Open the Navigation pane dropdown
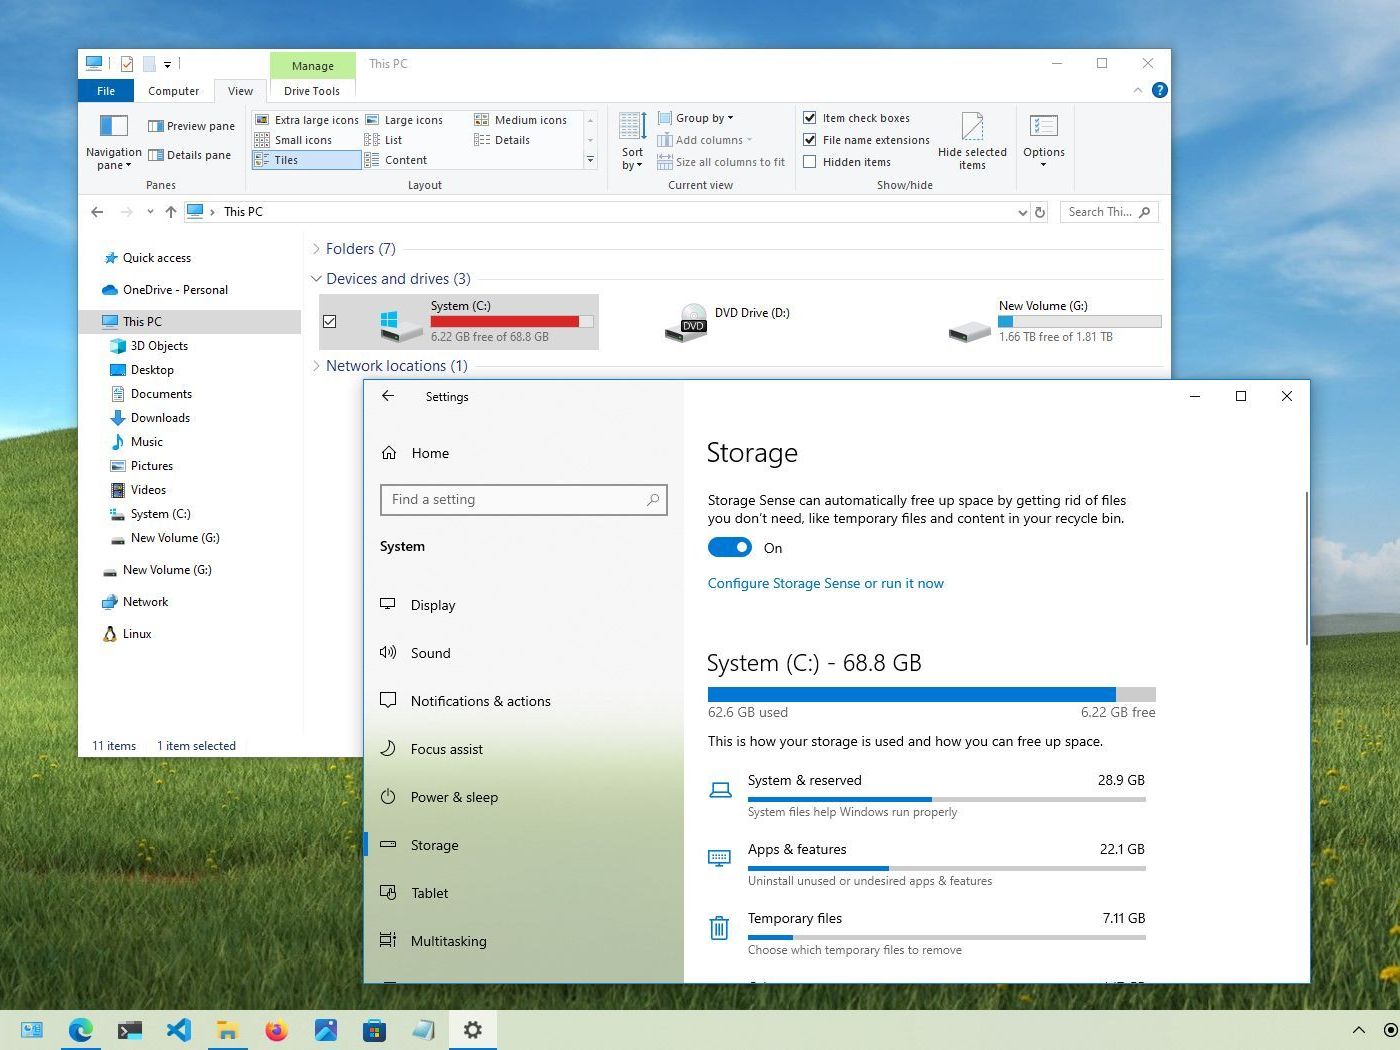The image size is (1400, 1050). pos(113,141)
